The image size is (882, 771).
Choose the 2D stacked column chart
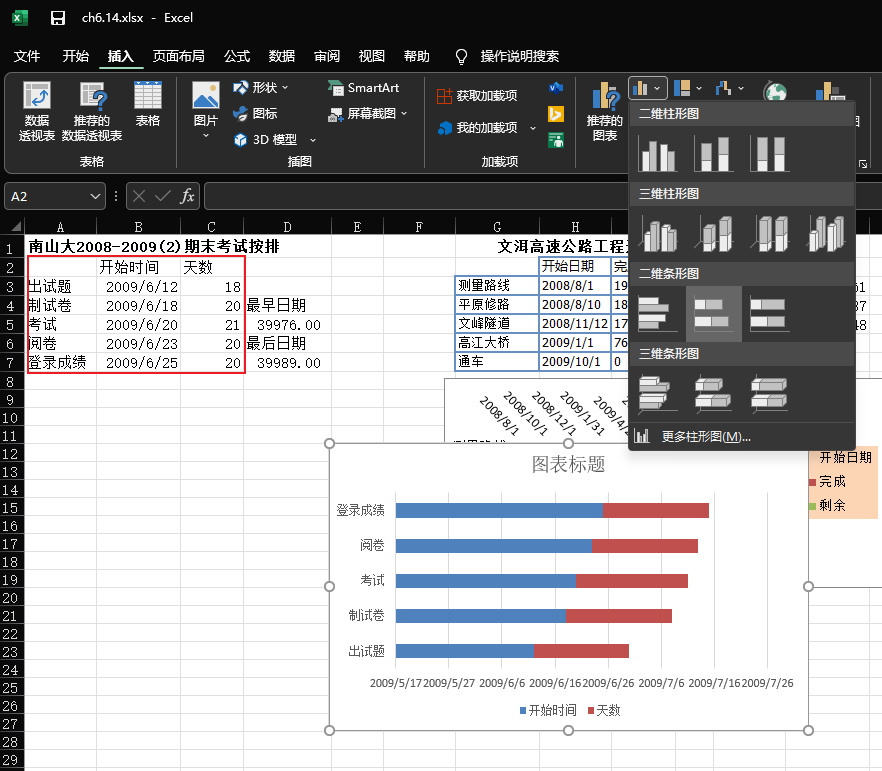pyautogui.click(x=714, y=154)
